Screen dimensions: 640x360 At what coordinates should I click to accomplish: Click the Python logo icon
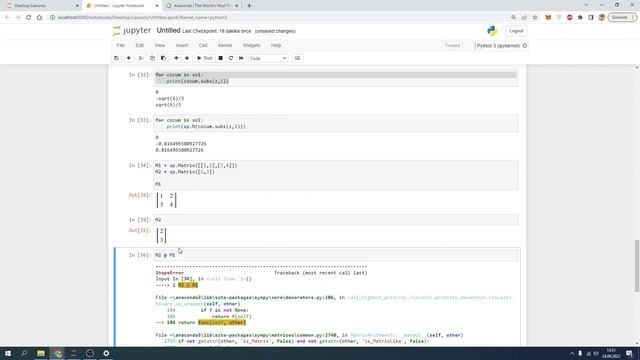[492, 31]
